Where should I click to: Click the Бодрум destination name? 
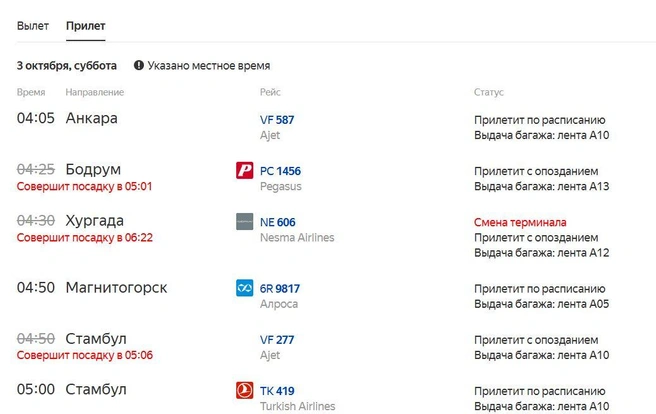93,169
